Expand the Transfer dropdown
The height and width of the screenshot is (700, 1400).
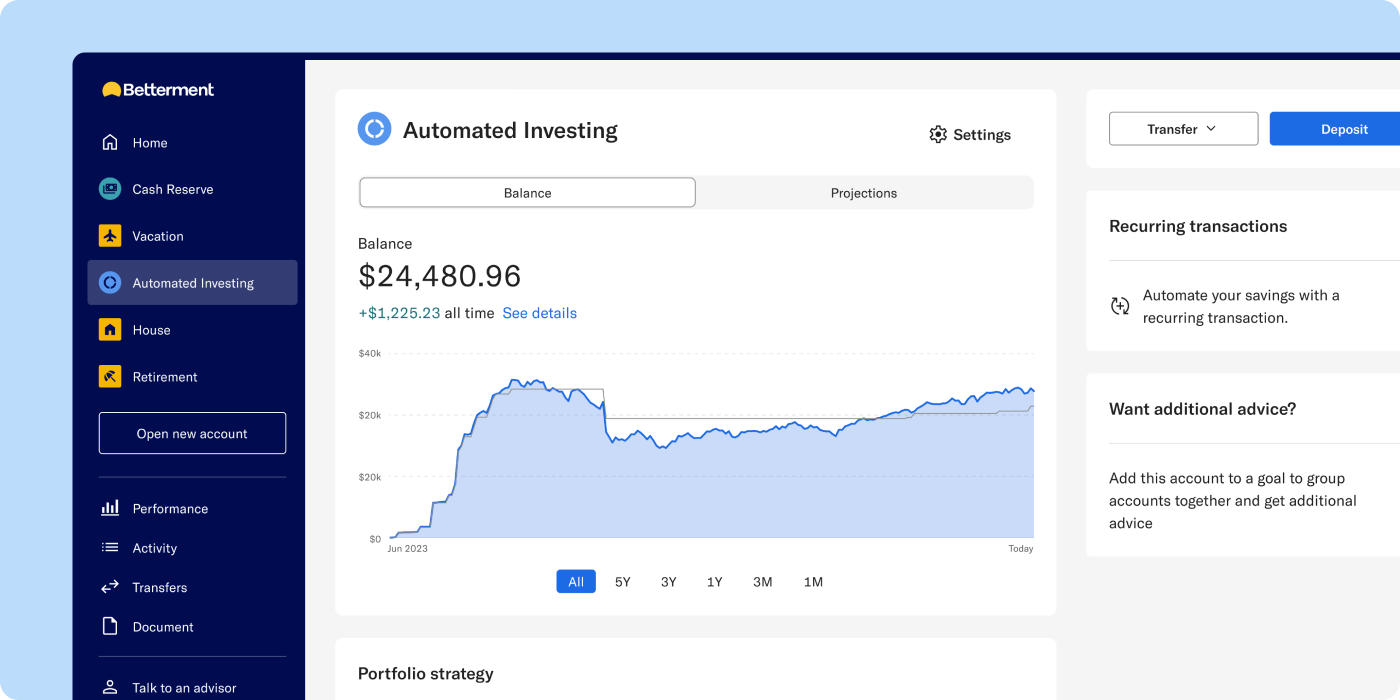click(x=1183, y=128)
